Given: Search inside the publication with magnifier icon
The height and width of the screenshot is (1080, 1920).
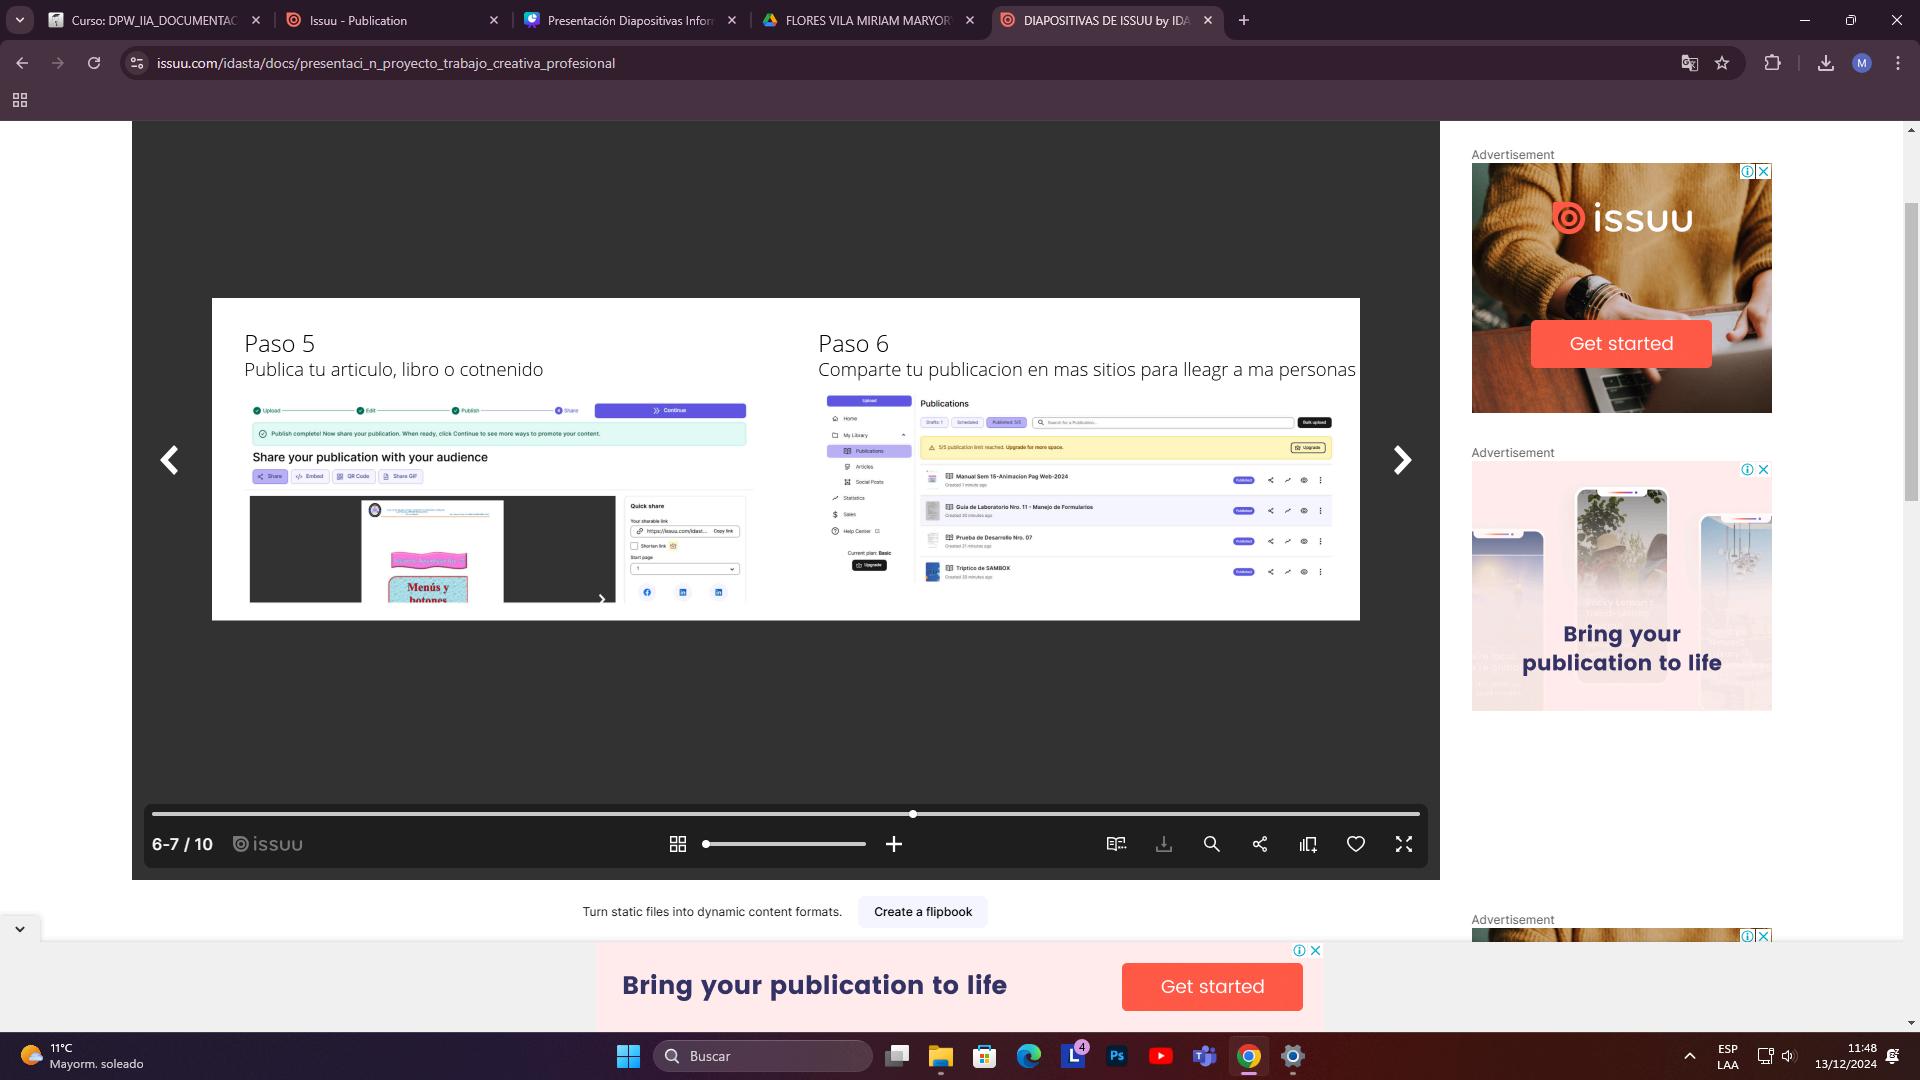Looking at the screenshot, I should point(1212,844).
